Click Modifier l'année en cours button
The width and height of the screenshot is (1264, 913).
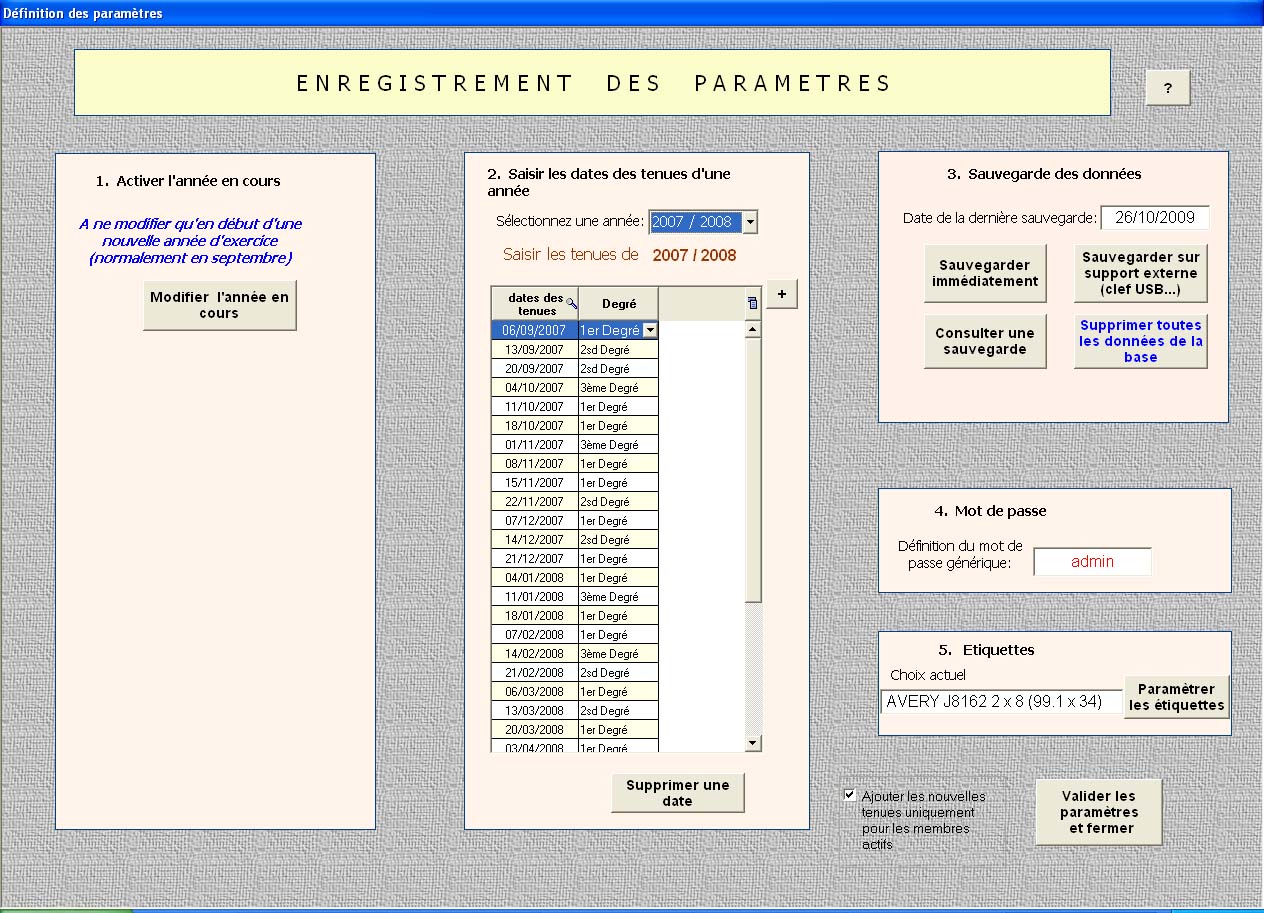219,305
